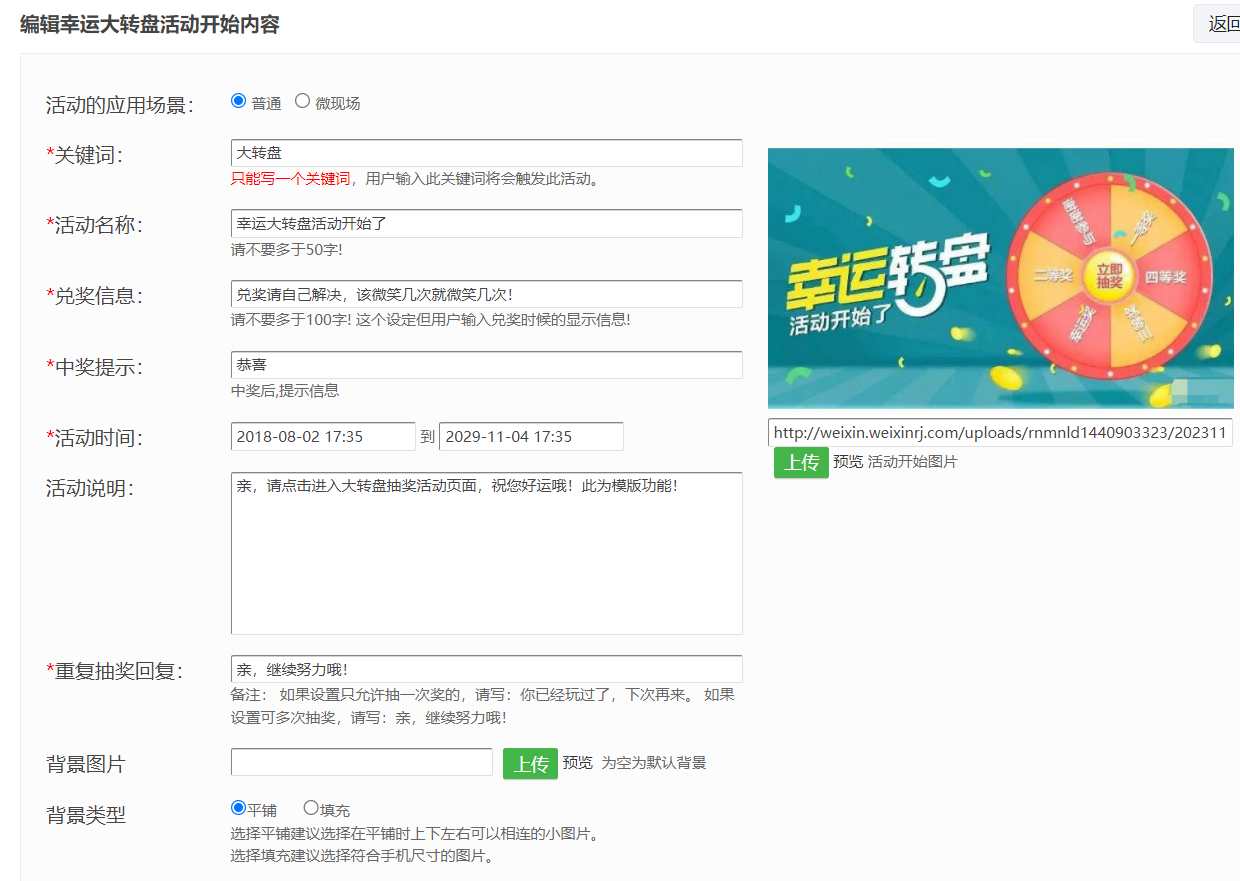Choose 填充 background type
Image resolution: width=1240 pixels, height=881 pixels.
(311, 808)
